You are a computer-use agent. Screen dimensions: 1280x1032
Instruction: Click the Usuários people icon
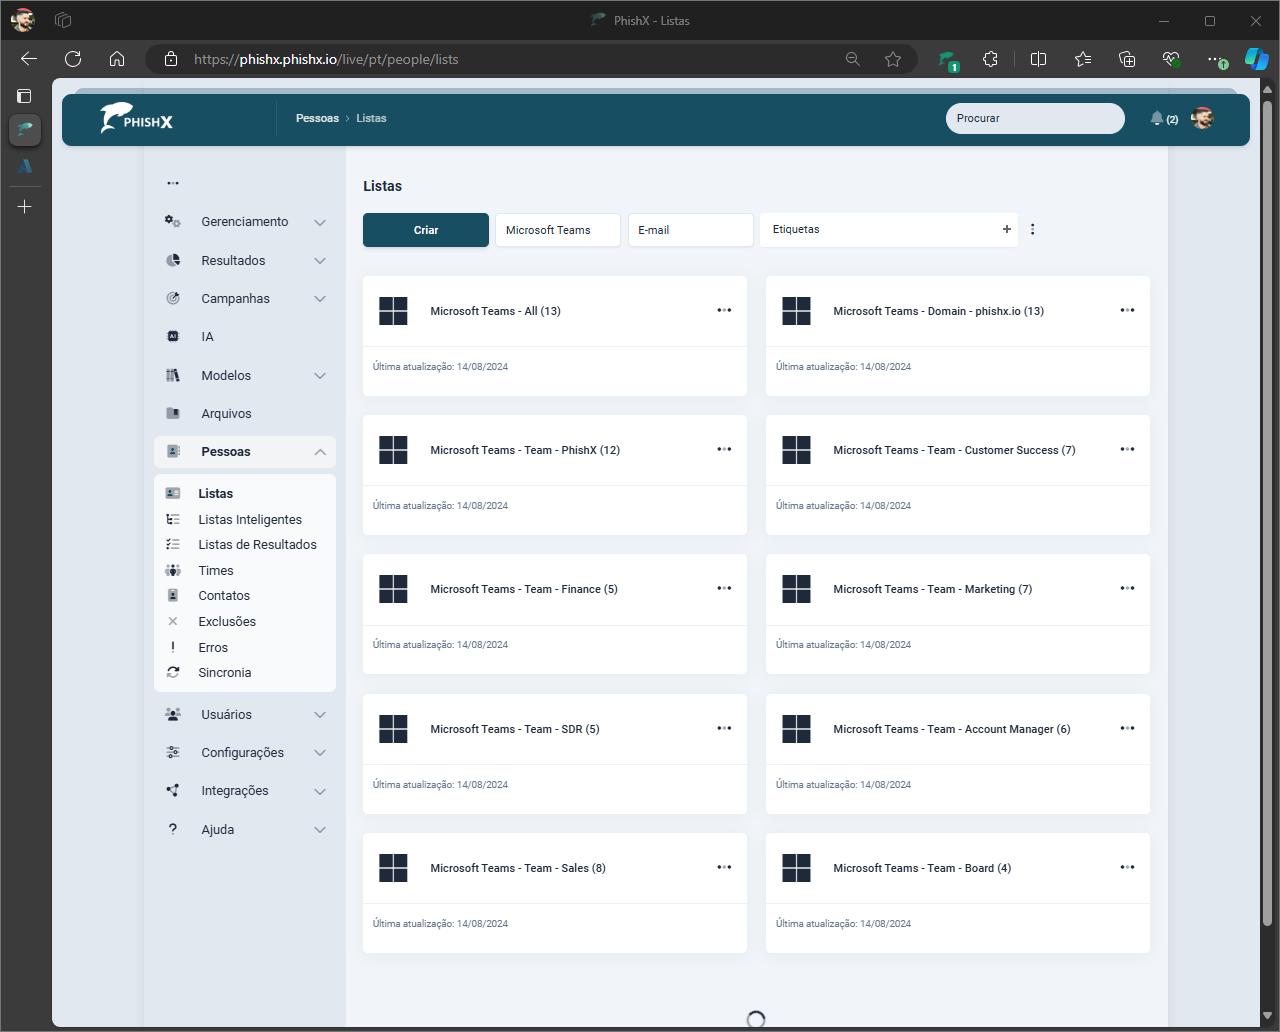[x=173, y=714]
